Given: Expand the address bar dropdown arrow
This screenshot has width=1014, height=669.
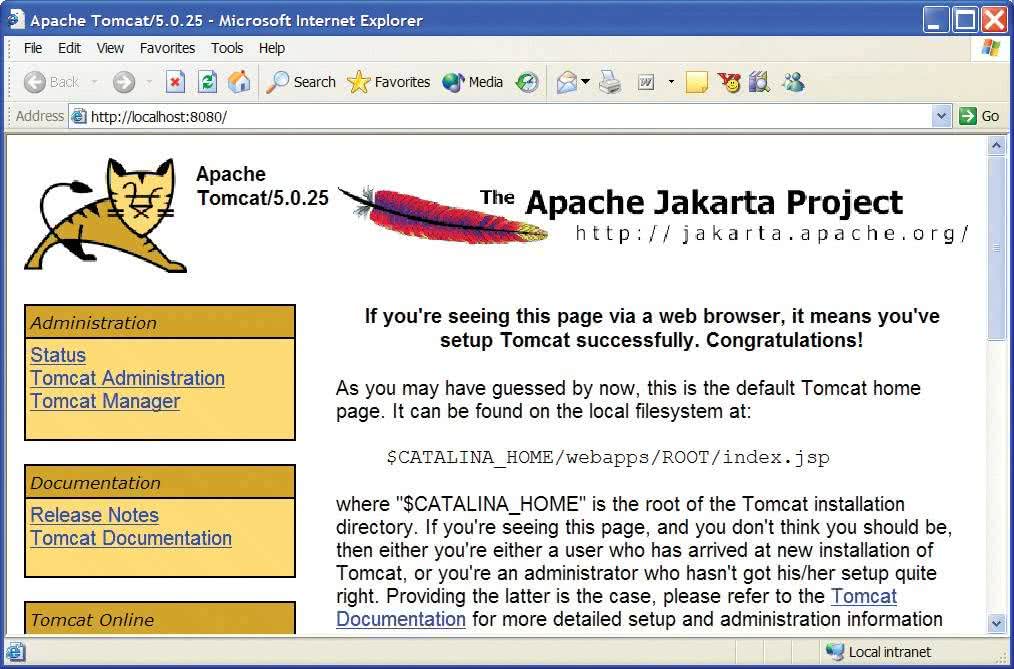Looking at the screenshot, I should pos(941,116).
